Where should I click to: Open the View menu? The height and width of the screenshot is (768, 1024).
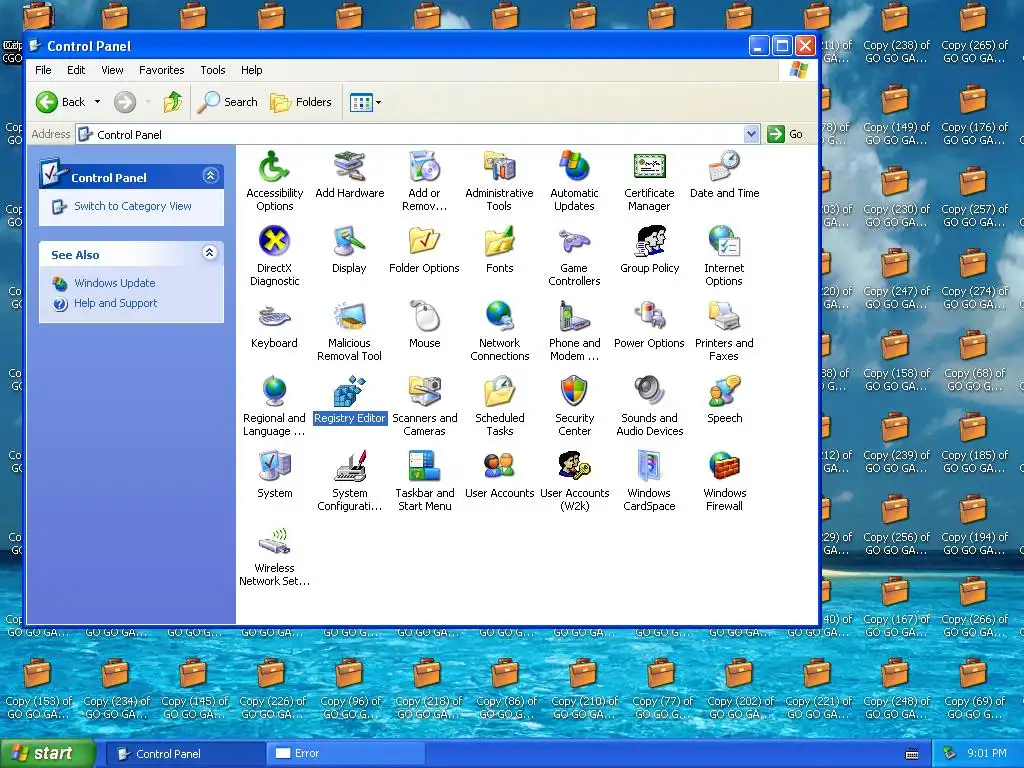[112, 70]
